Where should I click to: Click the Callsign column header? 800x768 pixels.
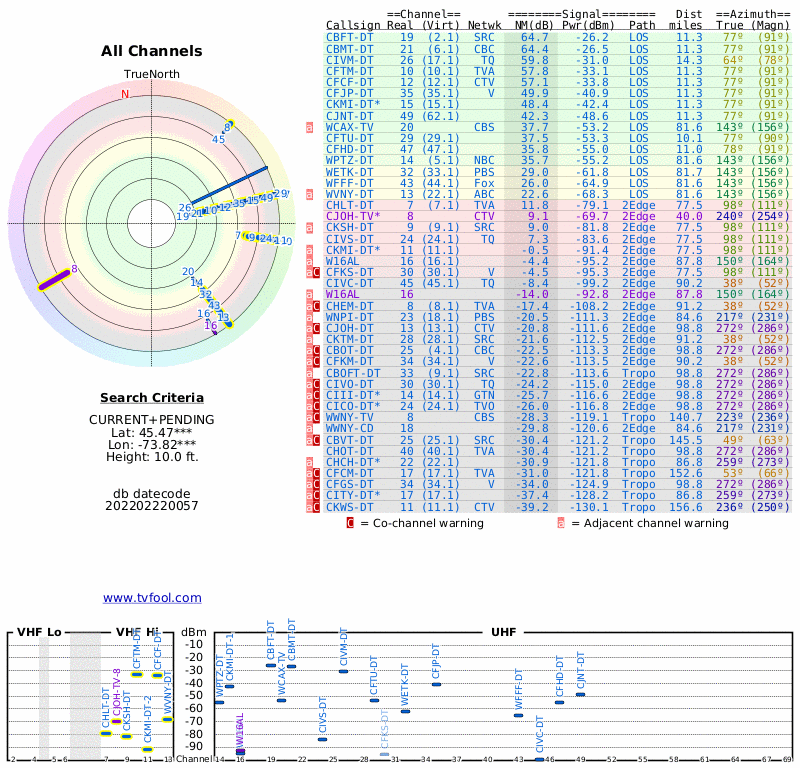pos(353,26)
